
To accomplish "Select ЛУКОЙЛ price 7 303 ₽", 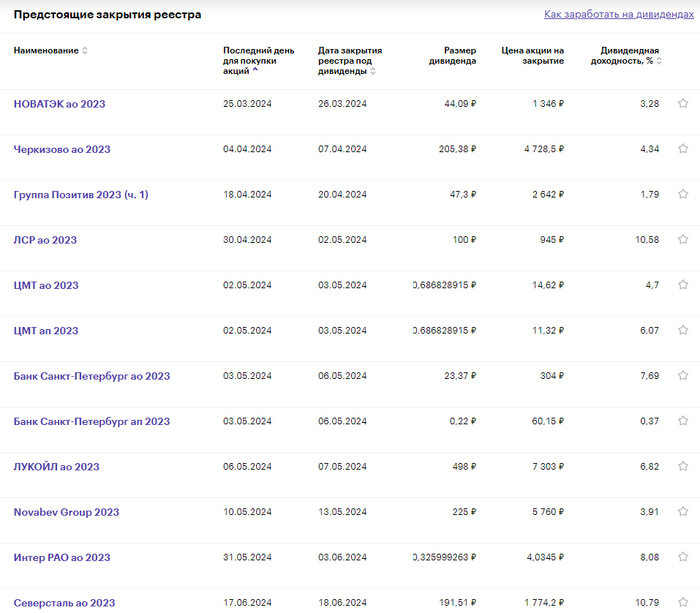I will pos(548,467).
